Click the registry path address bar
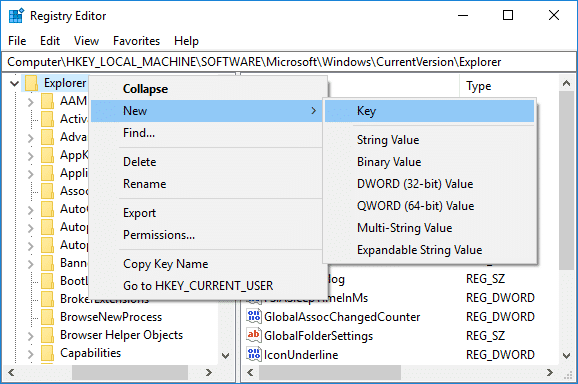This screenshot has height=384, width=578. [289, 62]
